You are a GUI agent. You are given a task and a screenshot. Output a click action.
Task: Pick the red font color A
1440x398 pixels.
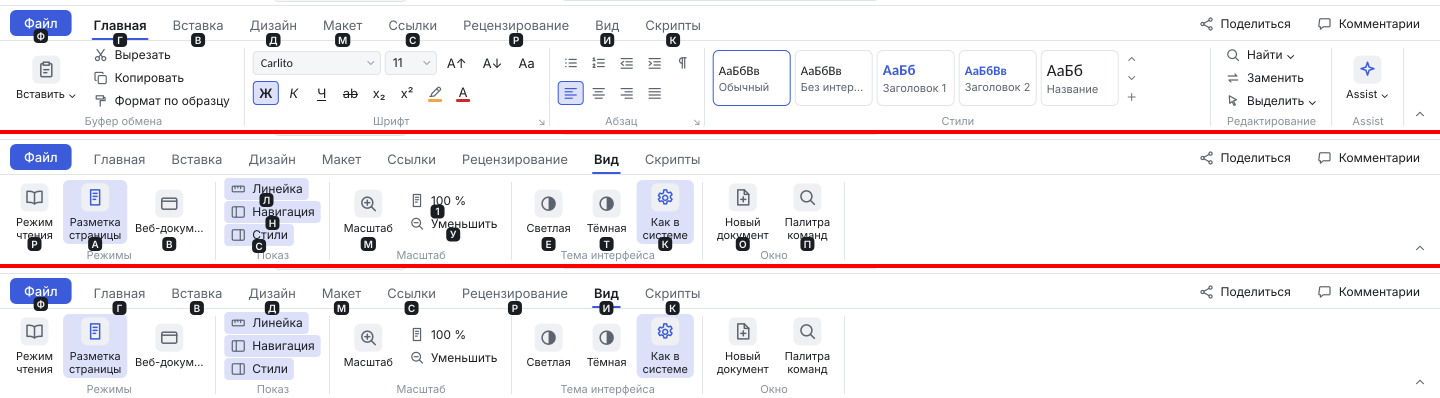pos(463,94)
